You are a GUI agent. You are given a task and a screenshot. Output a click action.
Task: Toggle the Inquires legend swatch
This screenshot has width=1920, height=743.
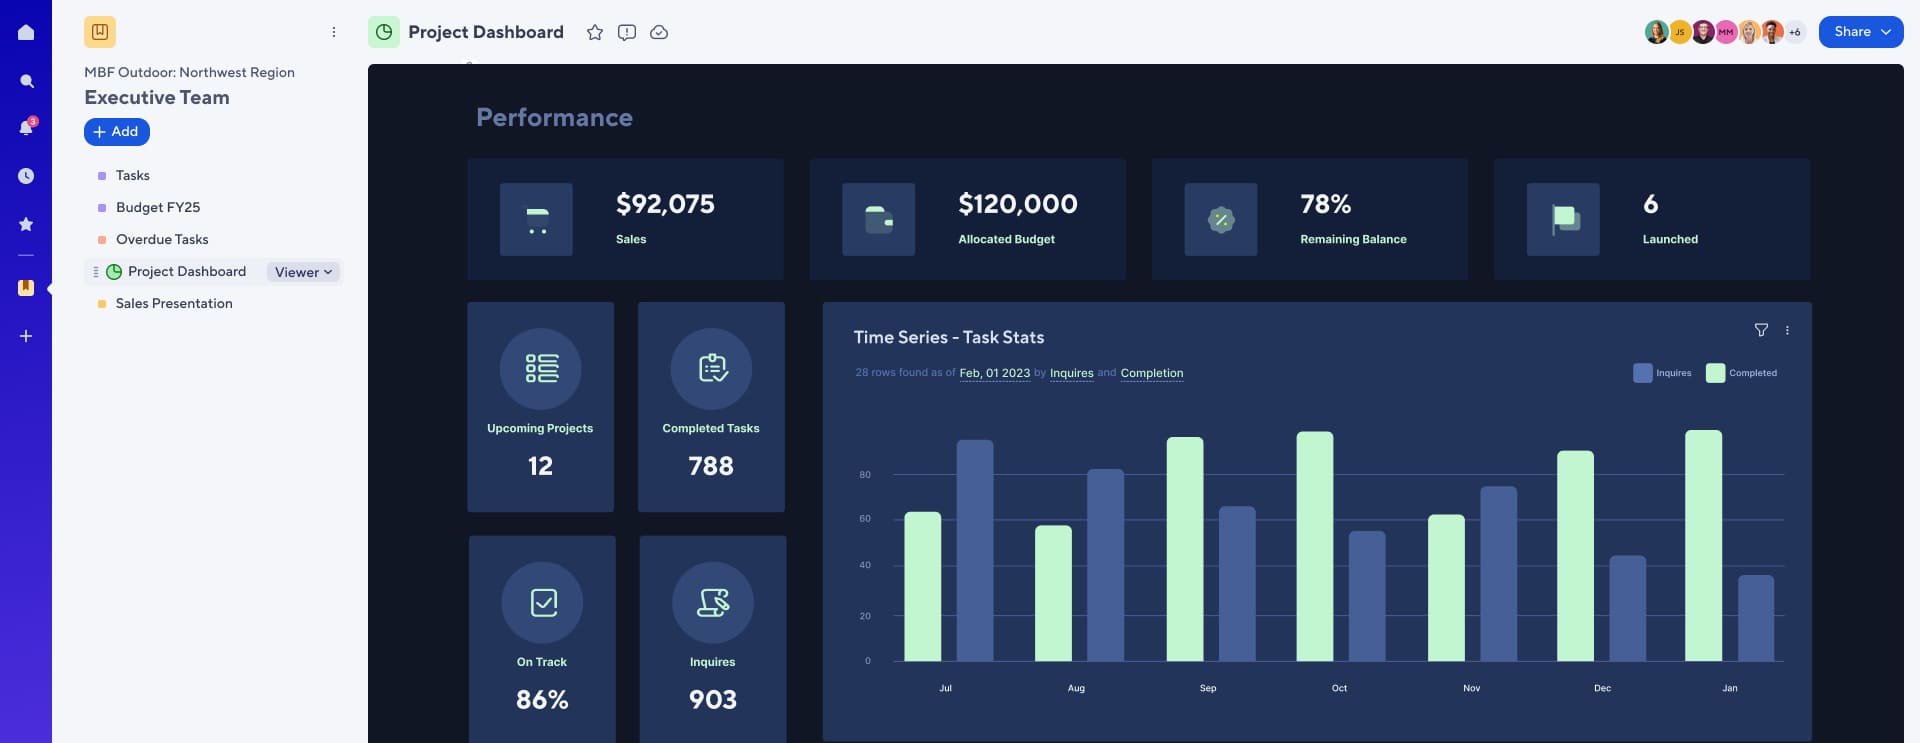click(1642, 373)
